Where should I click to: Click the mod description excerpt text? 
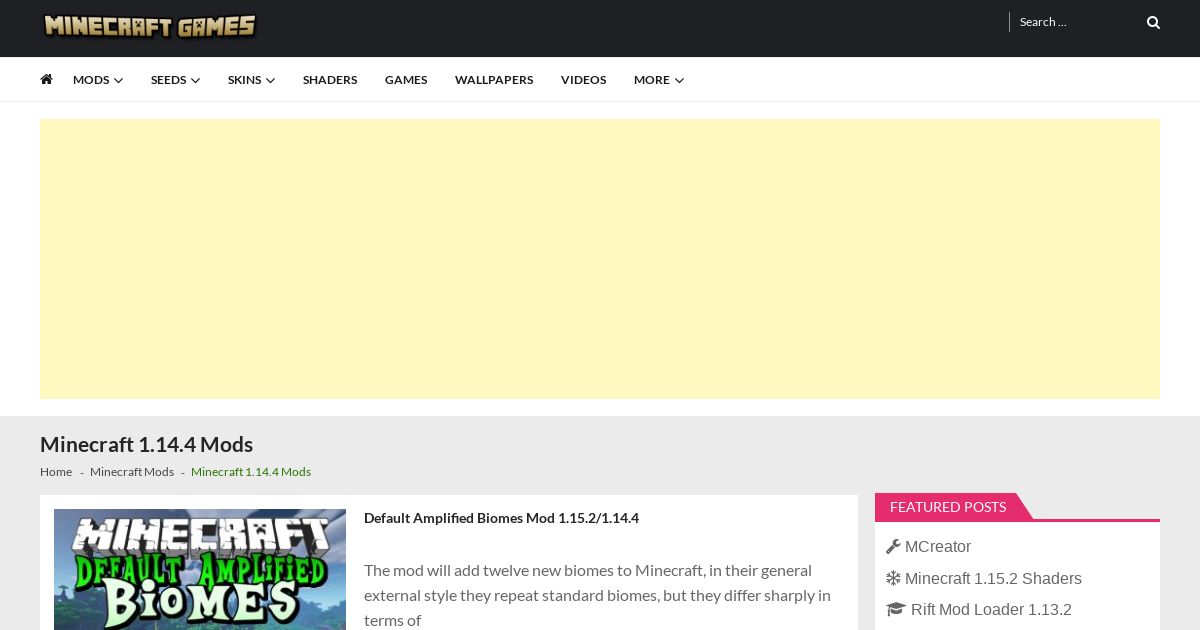597,595
